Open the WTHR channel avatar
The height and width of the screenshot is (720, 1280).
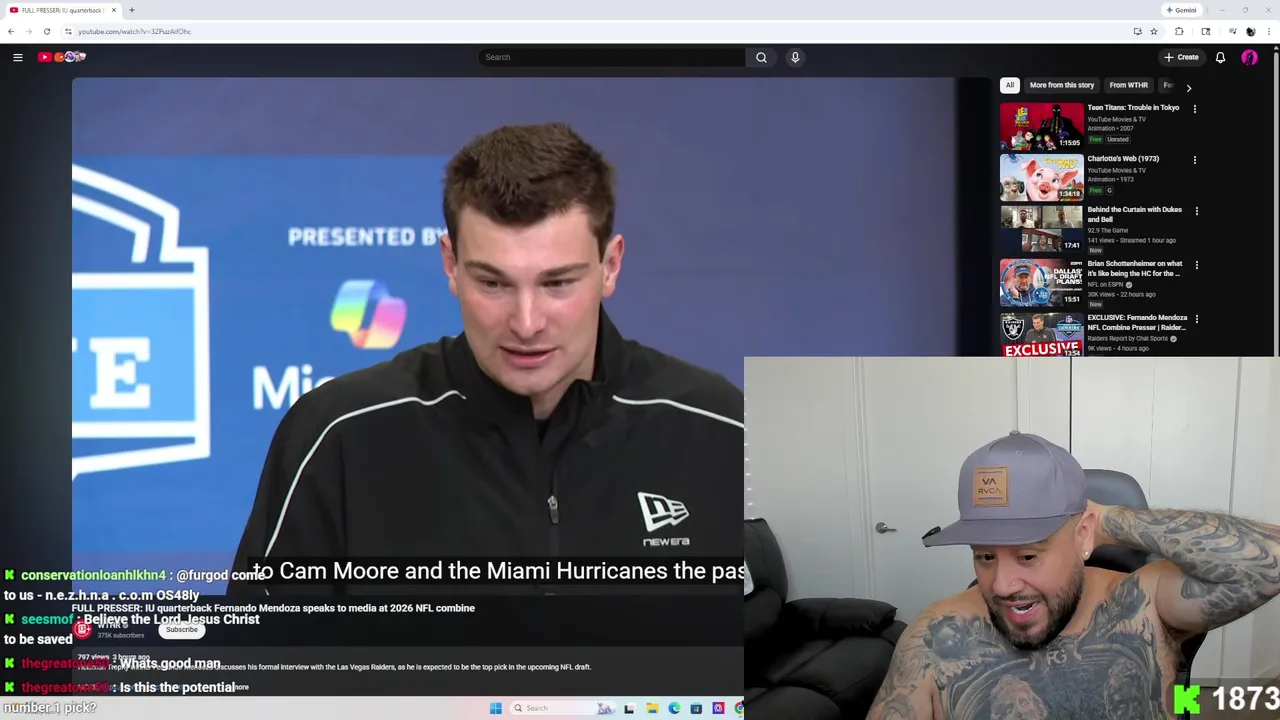83,629
